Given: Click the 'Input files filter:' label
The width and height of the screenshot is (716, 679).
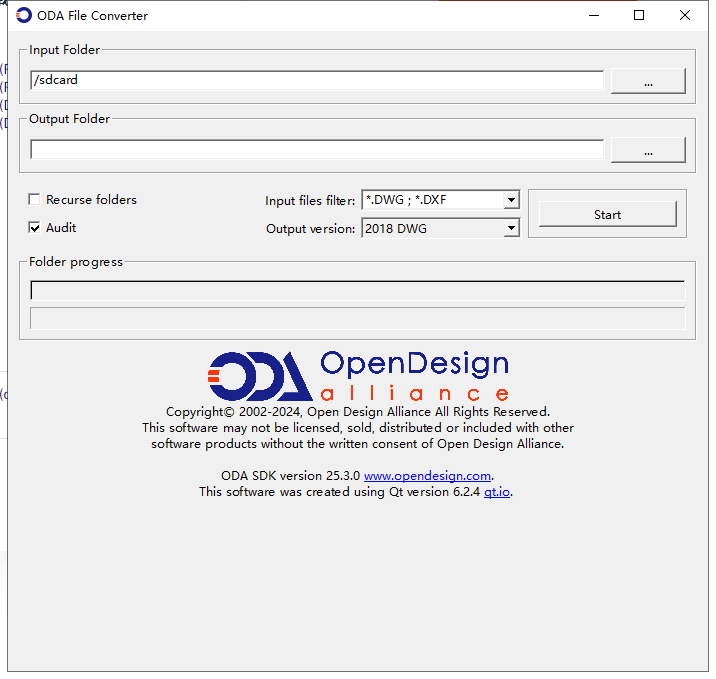Looking at the screenshot, I should pyautogui.click(x=310, y=201).
